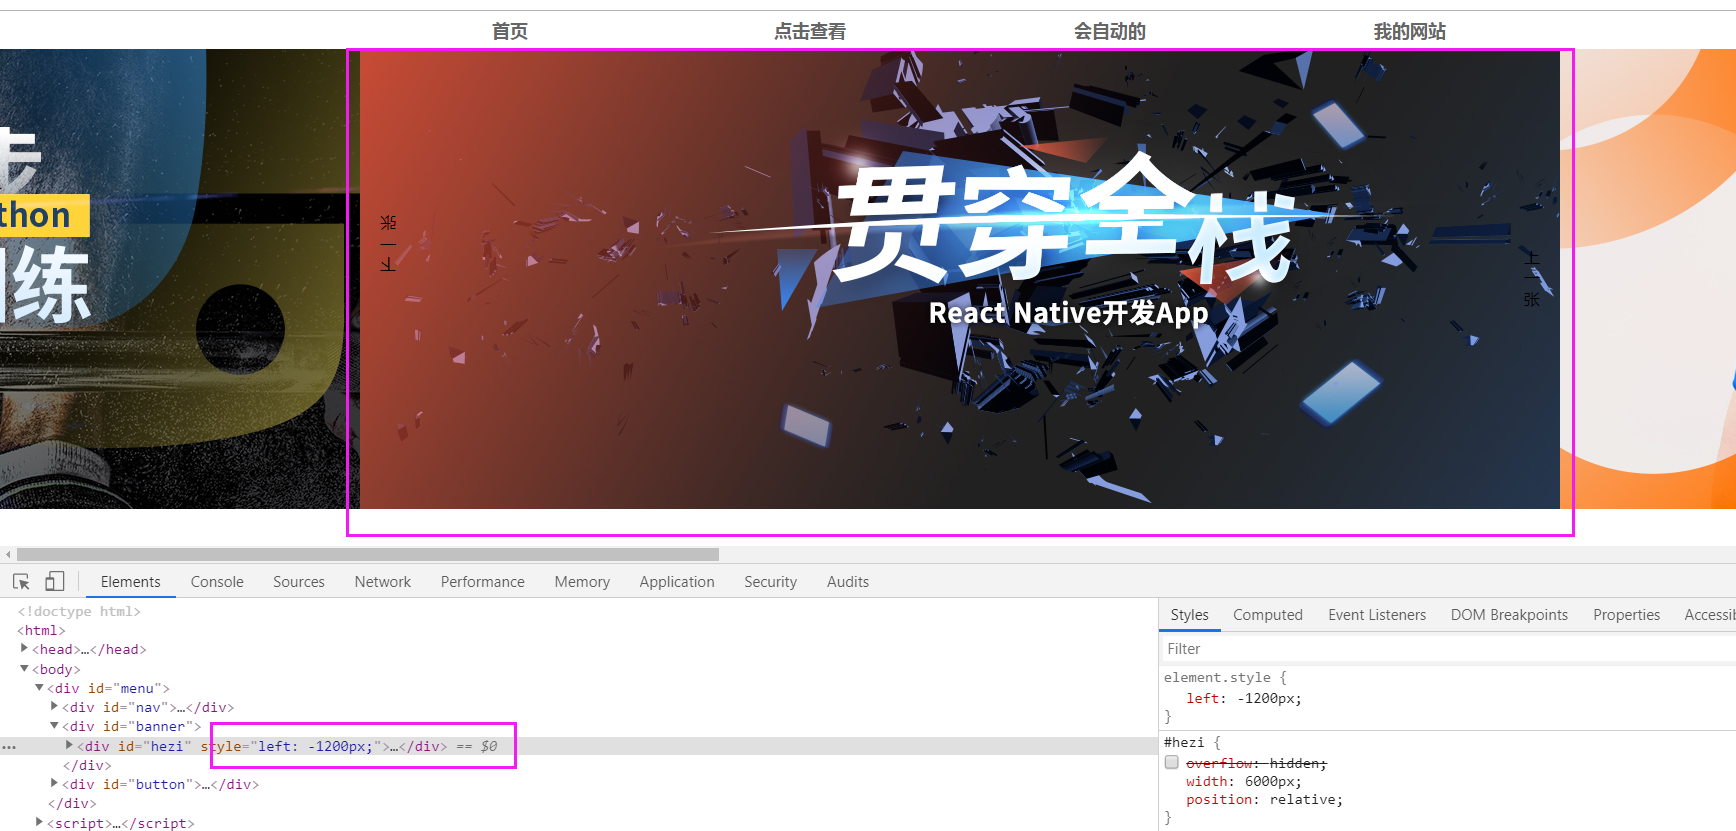Screen dimensions: 1736x831
Task: Open the Properties pane tab
Action: [x=1627, y=615]
